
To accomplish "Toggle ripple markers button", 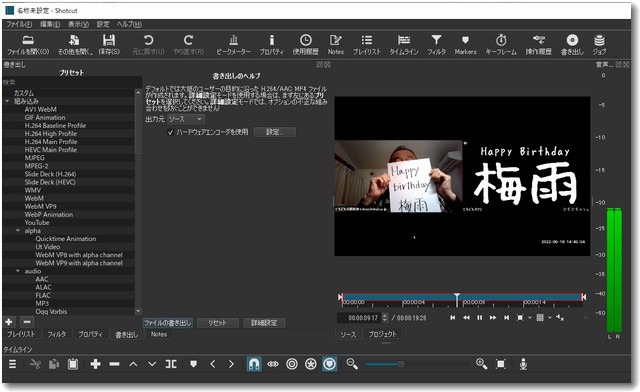I will 330,364.
